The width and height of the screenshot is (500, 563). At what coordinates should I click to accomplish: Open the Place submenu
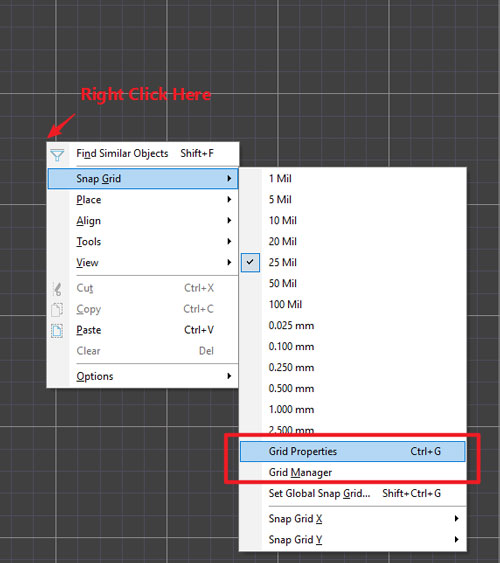pyautogui.click(x=143, y=199)
